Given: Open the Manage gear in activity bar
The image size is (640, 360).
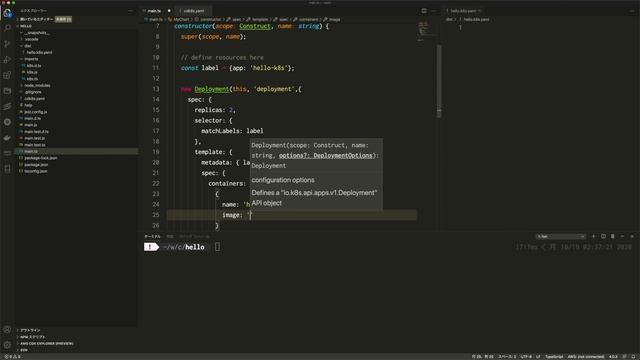Looking at the screenshot, I should (x=7, y=345).
